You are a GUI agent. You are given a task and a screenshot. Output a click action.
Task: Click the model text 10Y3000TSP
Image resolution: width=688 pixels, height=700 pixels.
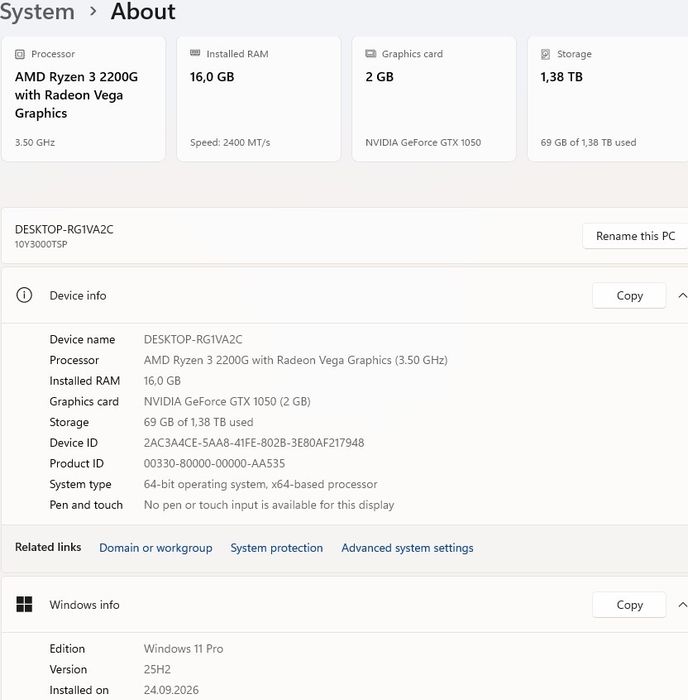(41, 244)
